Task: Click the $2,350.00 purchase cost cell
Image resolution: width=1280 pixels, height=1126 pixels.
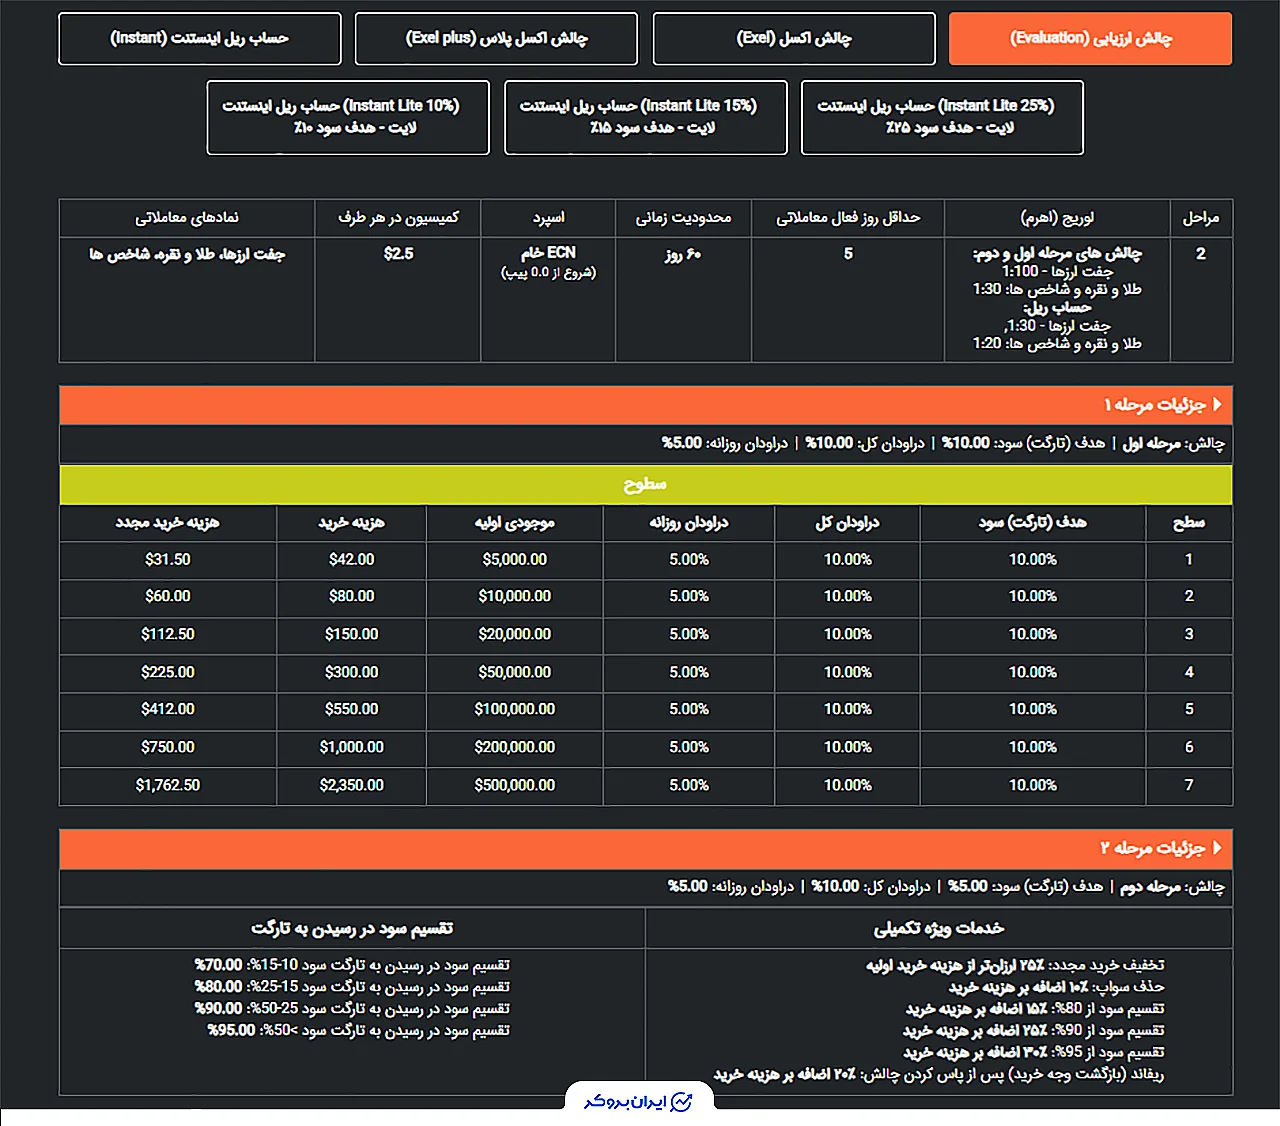Action: coord(352,786)
